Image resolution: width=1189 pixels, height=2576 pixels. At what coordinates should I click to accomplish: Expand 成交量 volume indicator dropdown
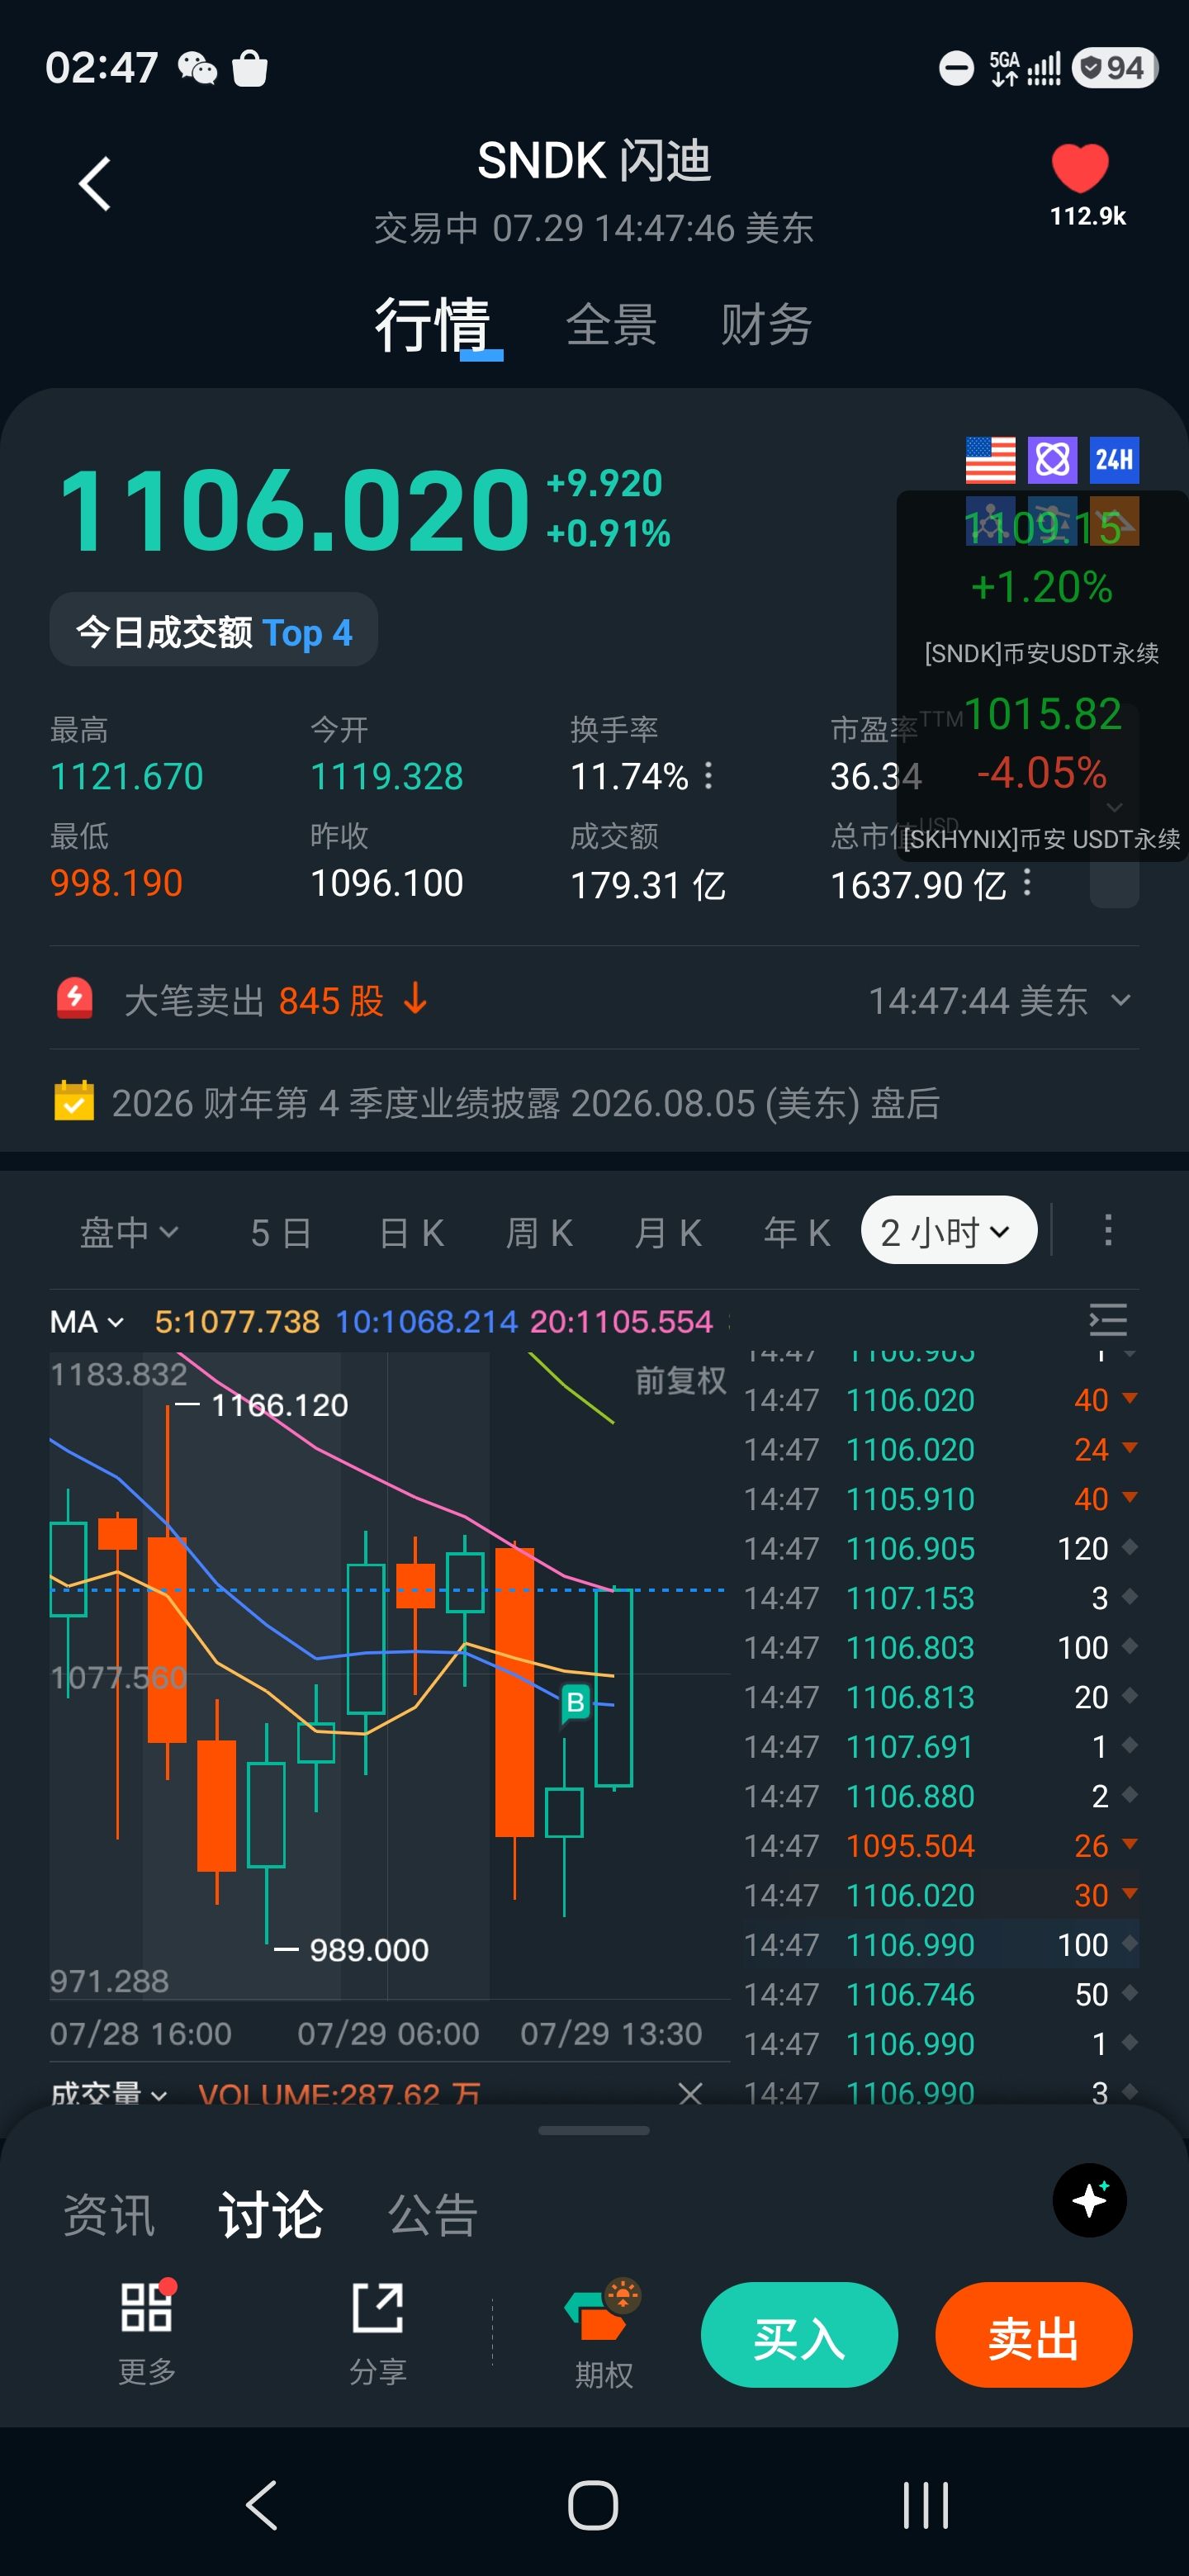pos(109,2093)
